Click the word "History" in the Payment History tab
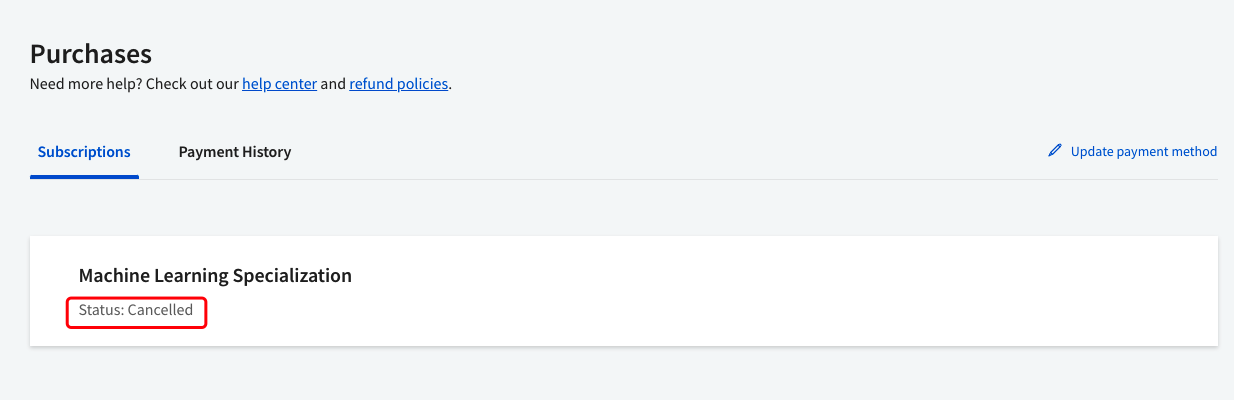The image size is (1234, 400). click(266, 152)
